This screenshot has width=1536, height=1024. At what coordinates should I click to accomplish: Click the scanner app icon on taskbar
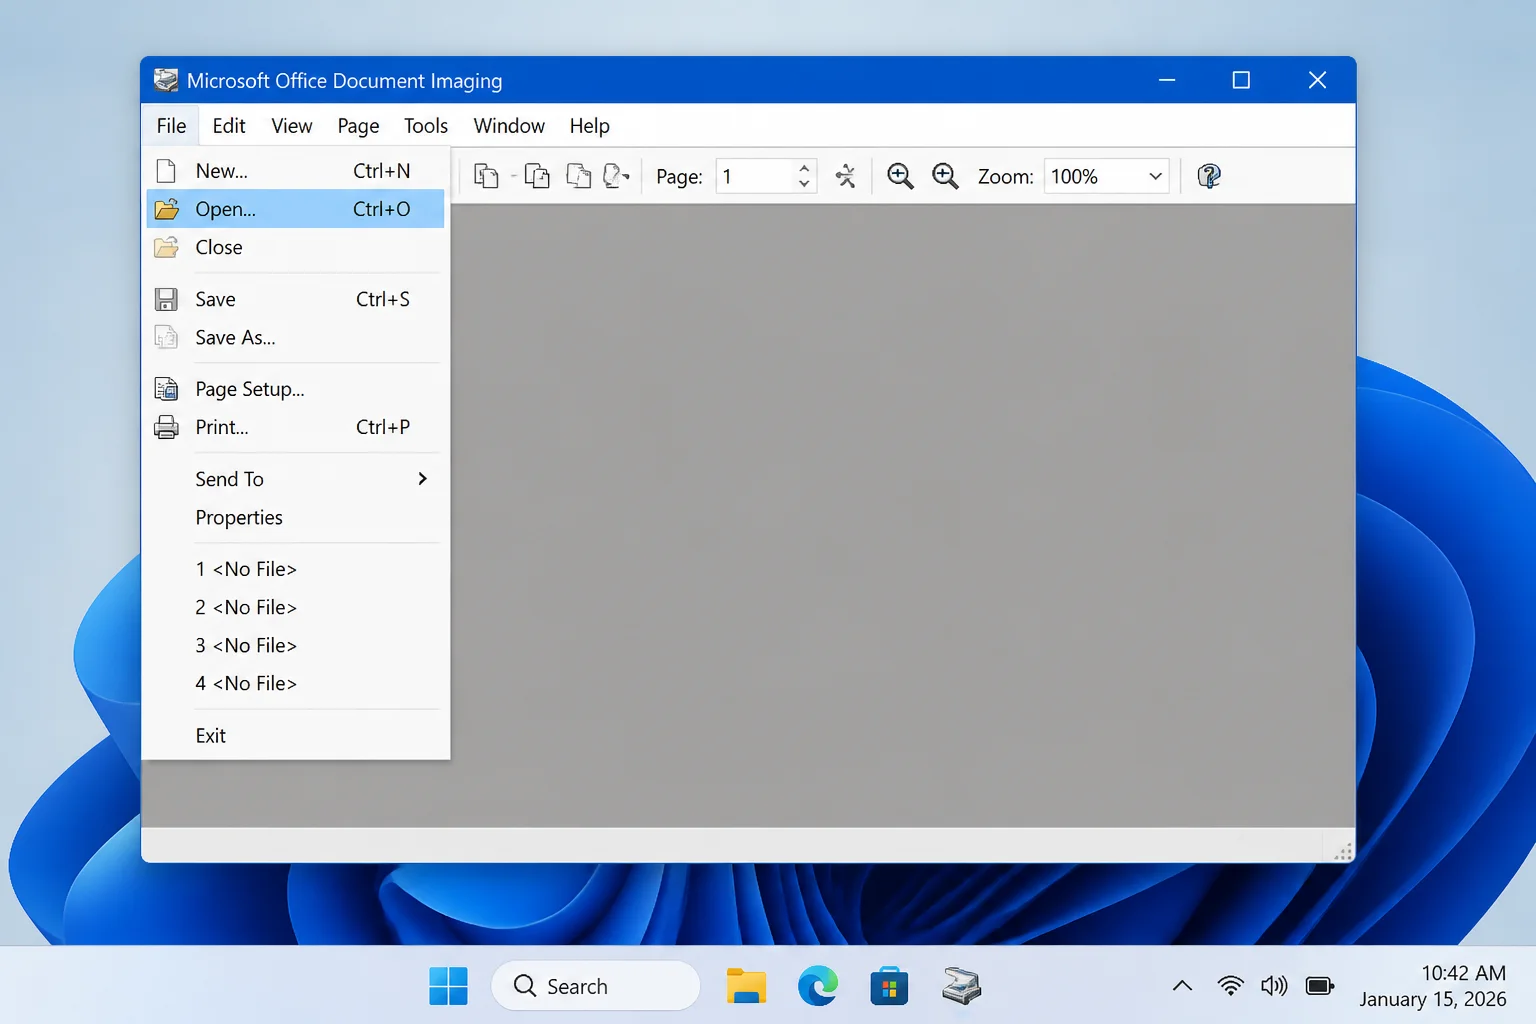961,986
